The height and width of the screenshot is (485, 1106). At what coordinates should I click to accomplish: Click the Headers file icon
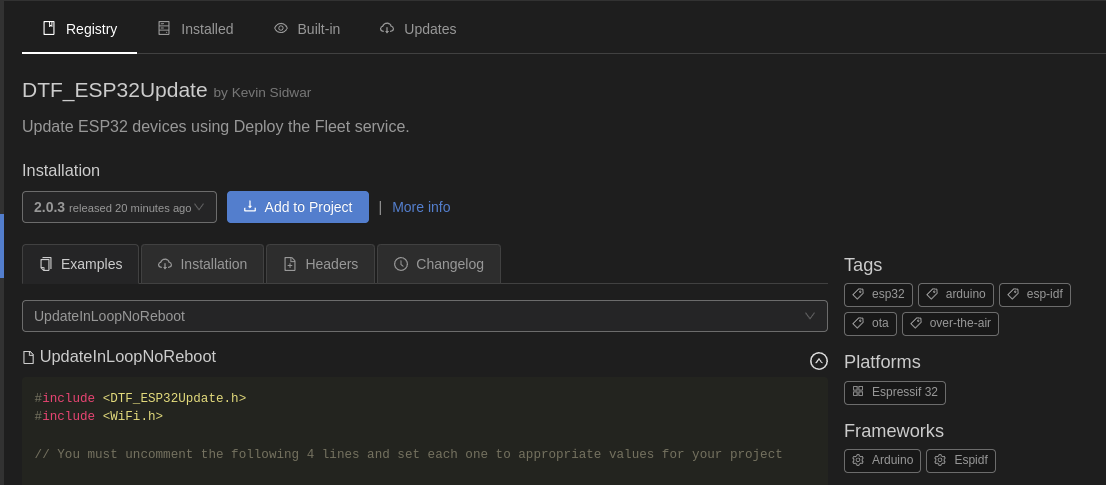click(290, 264)
